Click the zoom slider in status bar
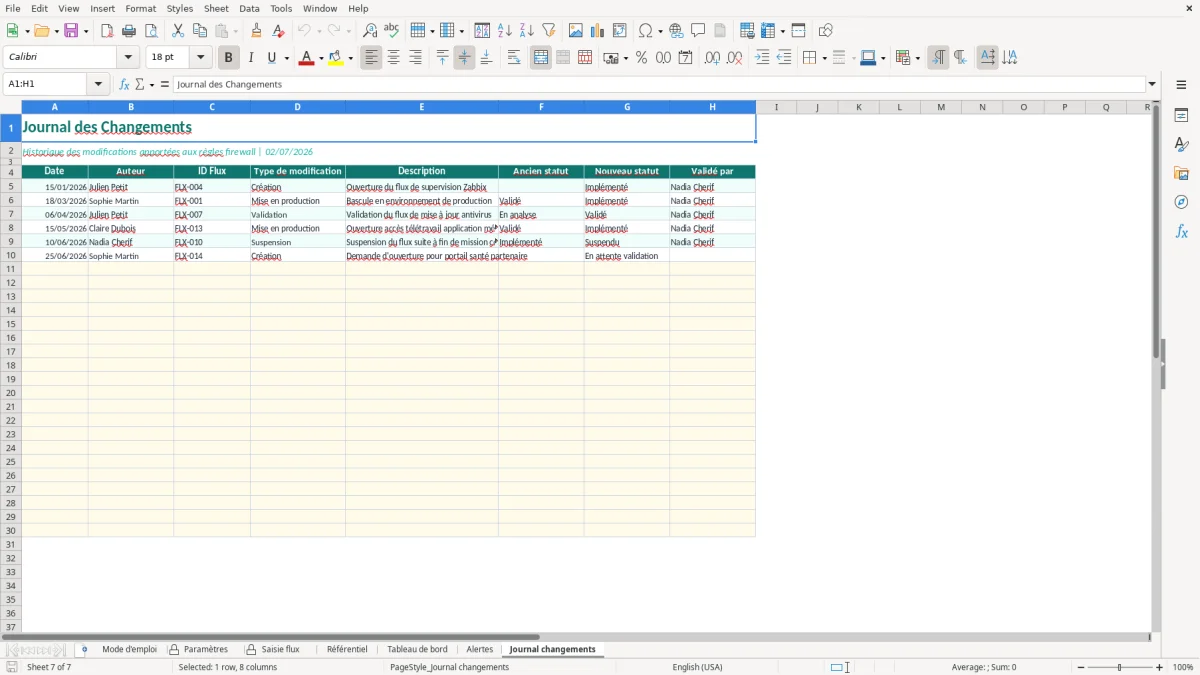The height and width of the screenshot is (675, 1200). 1120,667
